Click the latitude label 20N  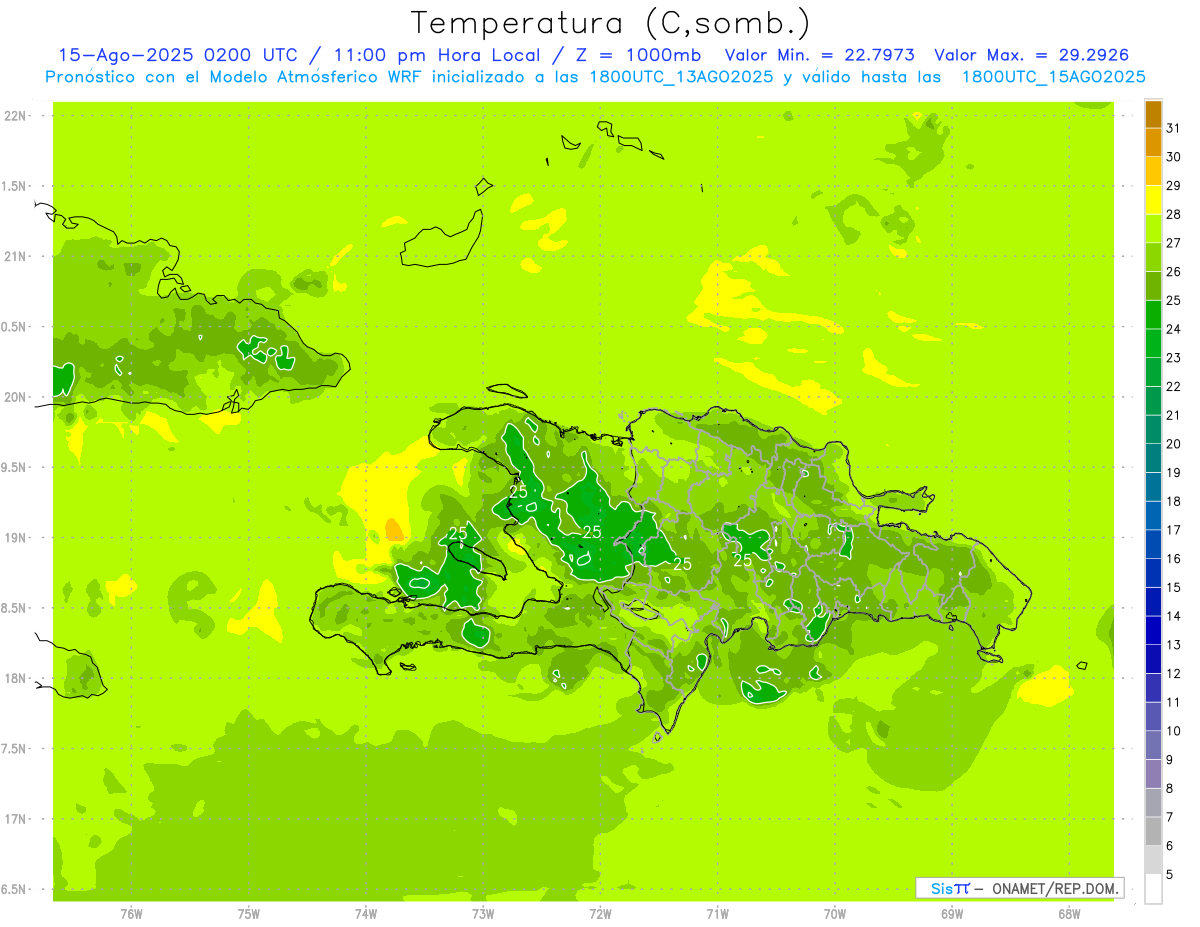click(15, 397)
